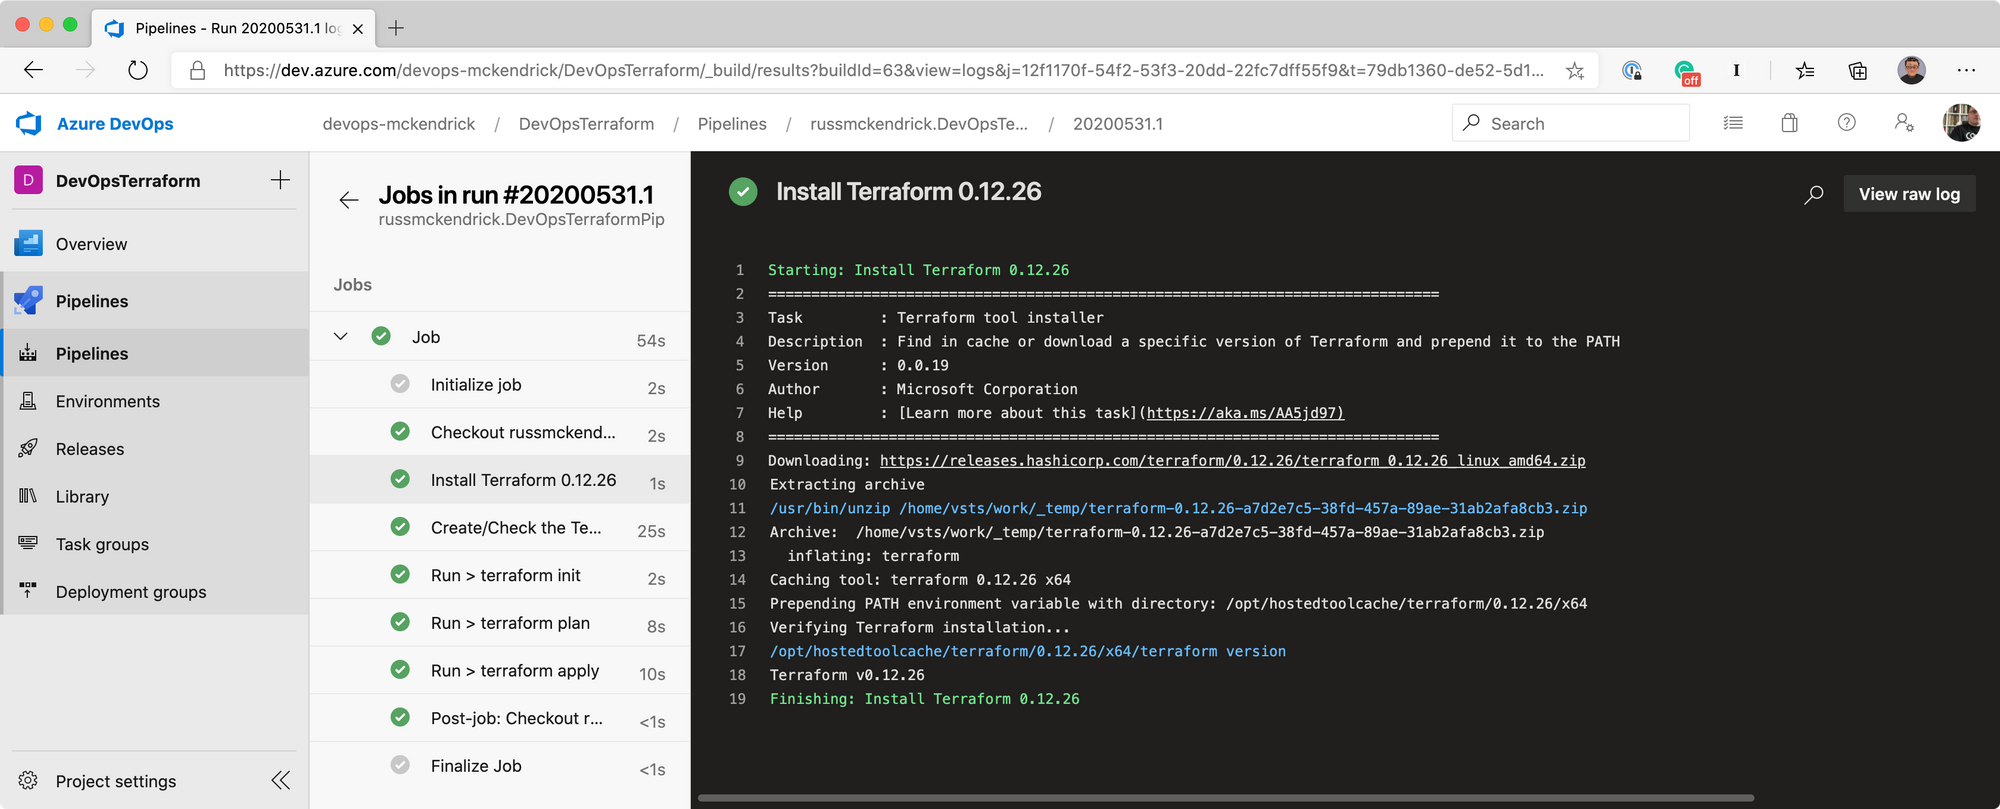The width and height of the screenshot is (2000, 809).
Task: Click the Grammarly extension icon marked off
Action: [x=1686, y=72]
